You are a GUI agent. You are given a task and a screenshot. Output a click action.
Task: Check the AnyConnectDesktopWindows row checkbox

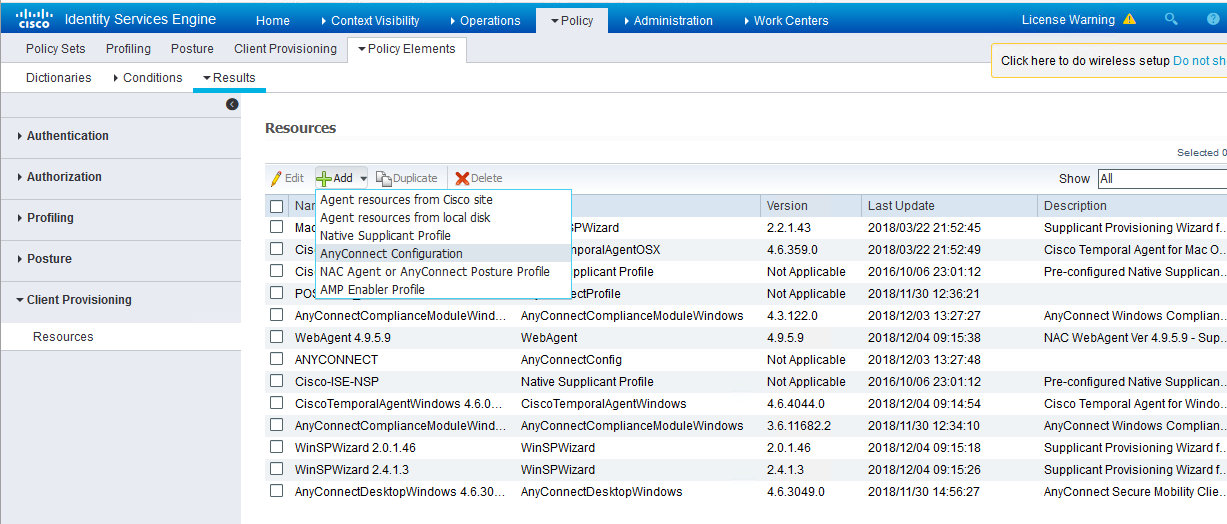276,491
